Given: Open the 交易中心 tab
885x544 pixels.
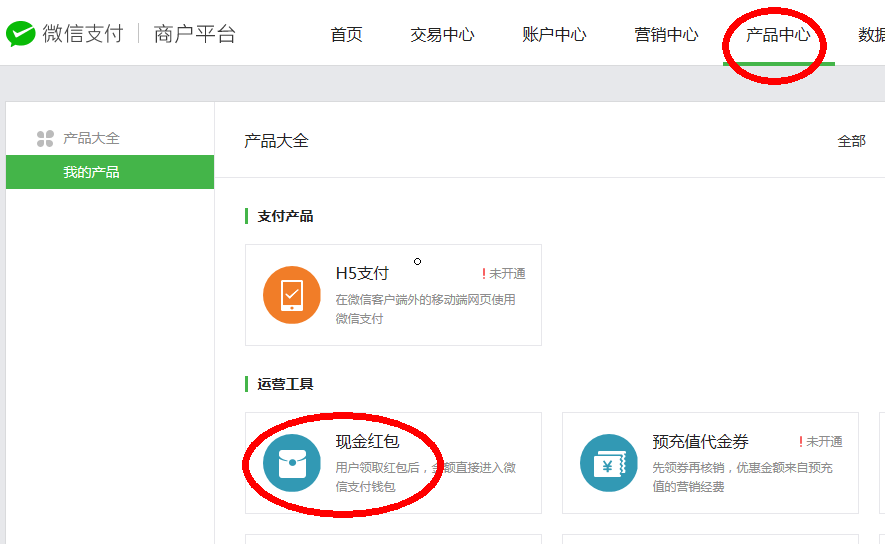Looking at the screenshot, I should (x=442, y=35).
